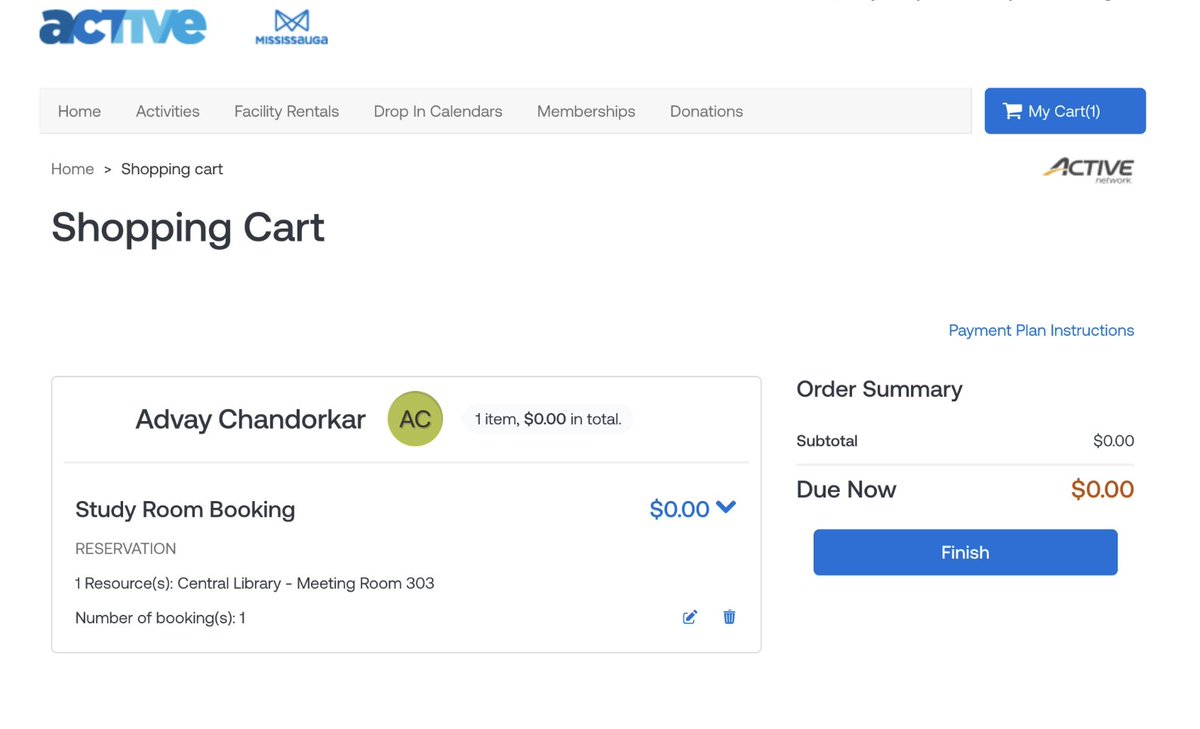1200x729 pixels.
Task: Click the Home breadcrumb link
Action: (x=72, y=169)
